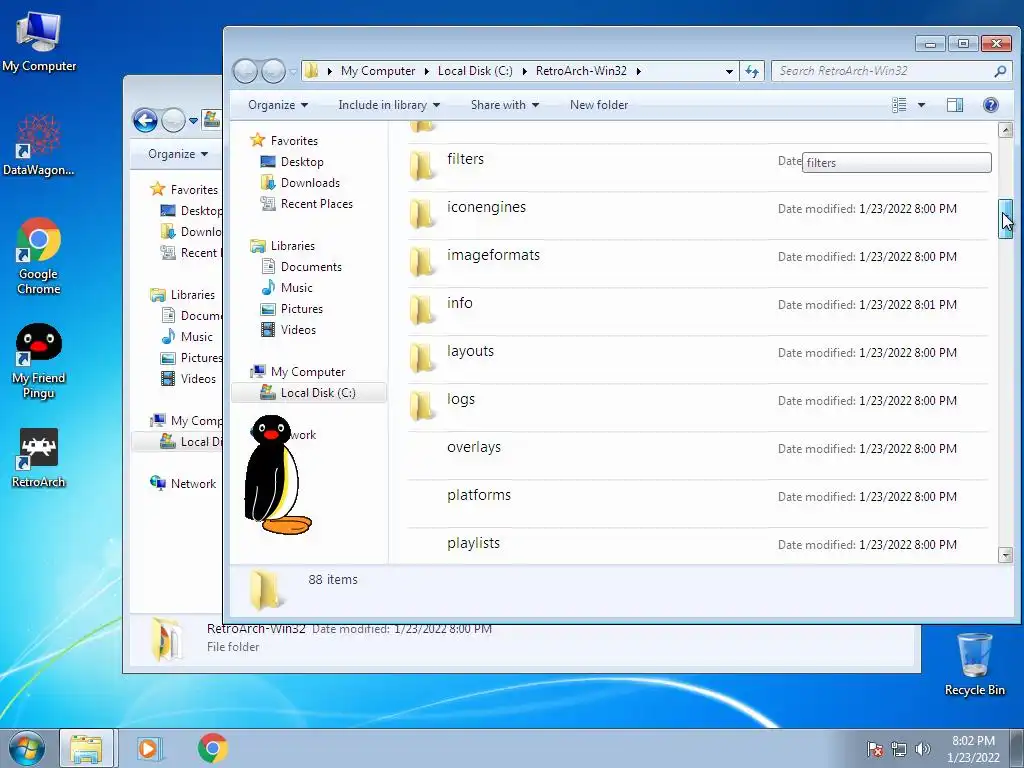1024x768 pixels.
Task: Create a New folder
Action: click(x=599, y=105)
